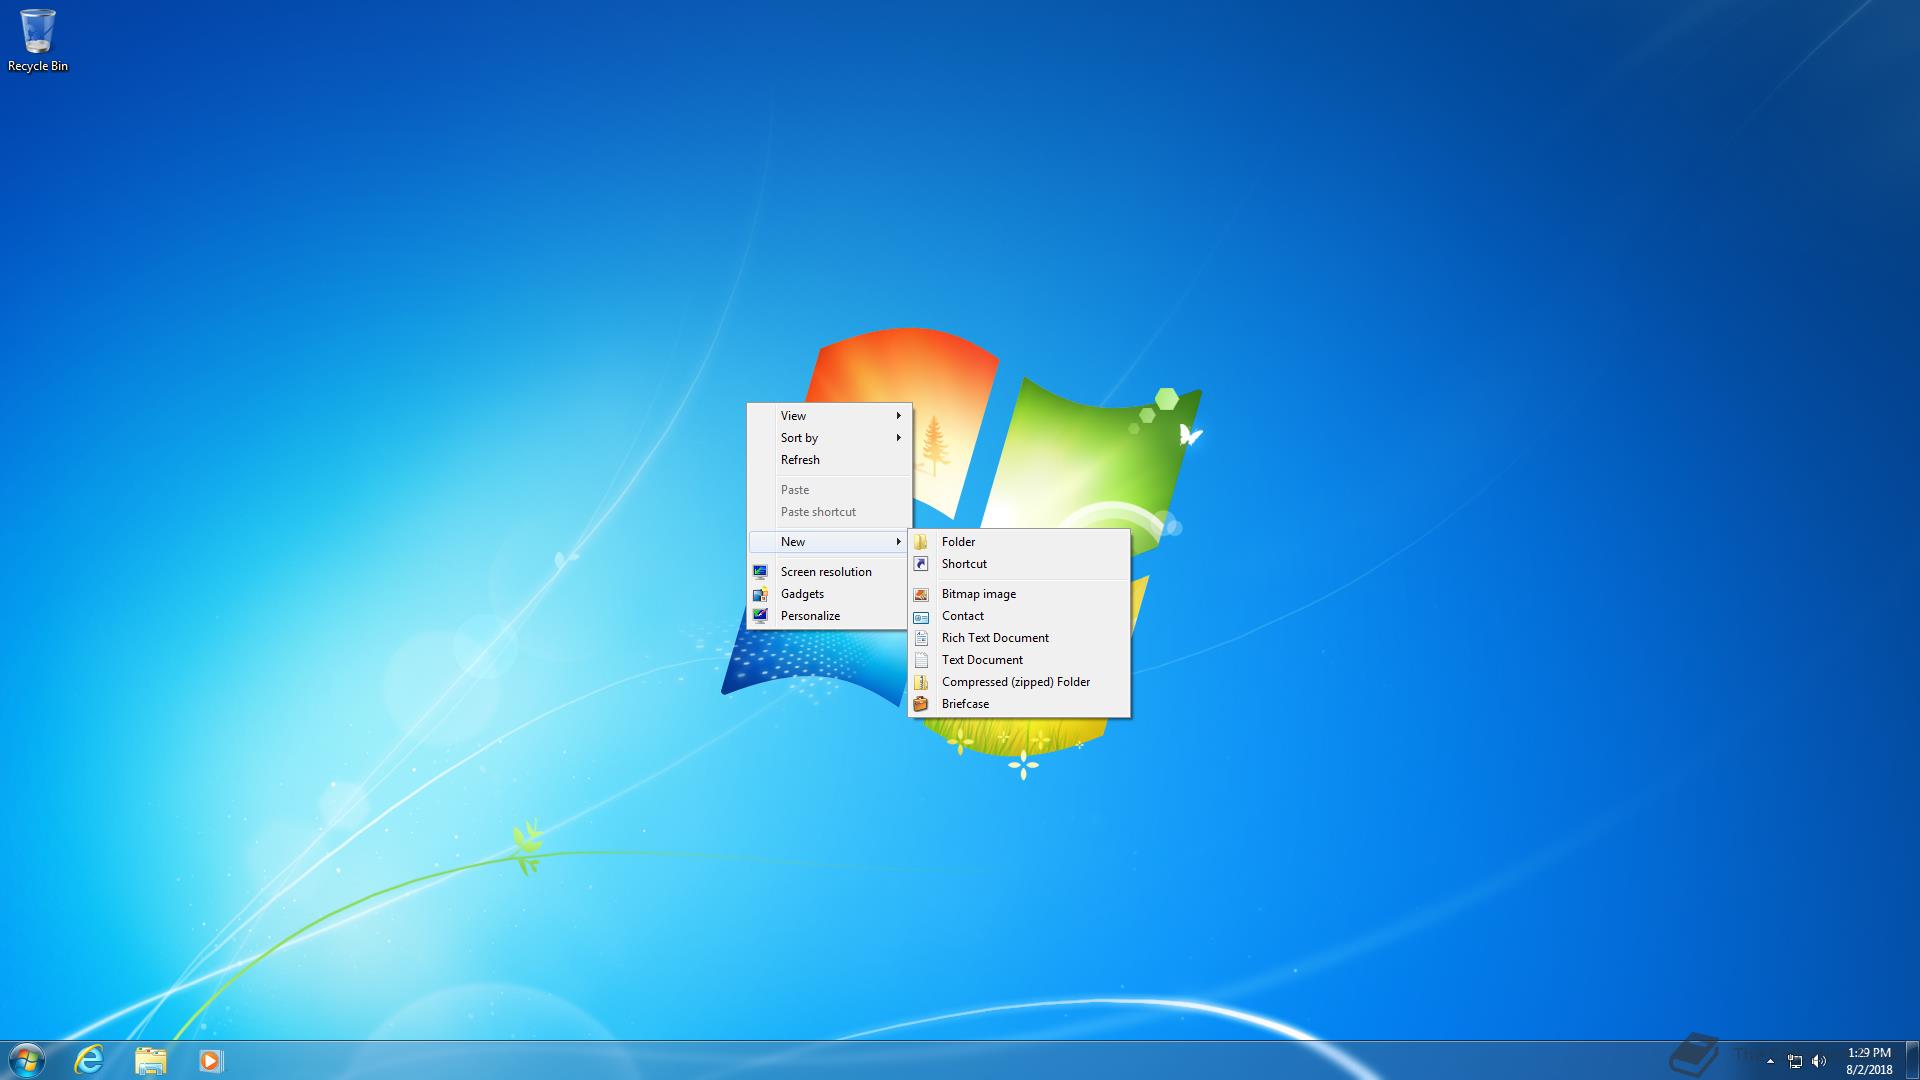The image size is (1920, 1080).
Task: Open Gadgets from the context menu
Action: tap(829, 594)
